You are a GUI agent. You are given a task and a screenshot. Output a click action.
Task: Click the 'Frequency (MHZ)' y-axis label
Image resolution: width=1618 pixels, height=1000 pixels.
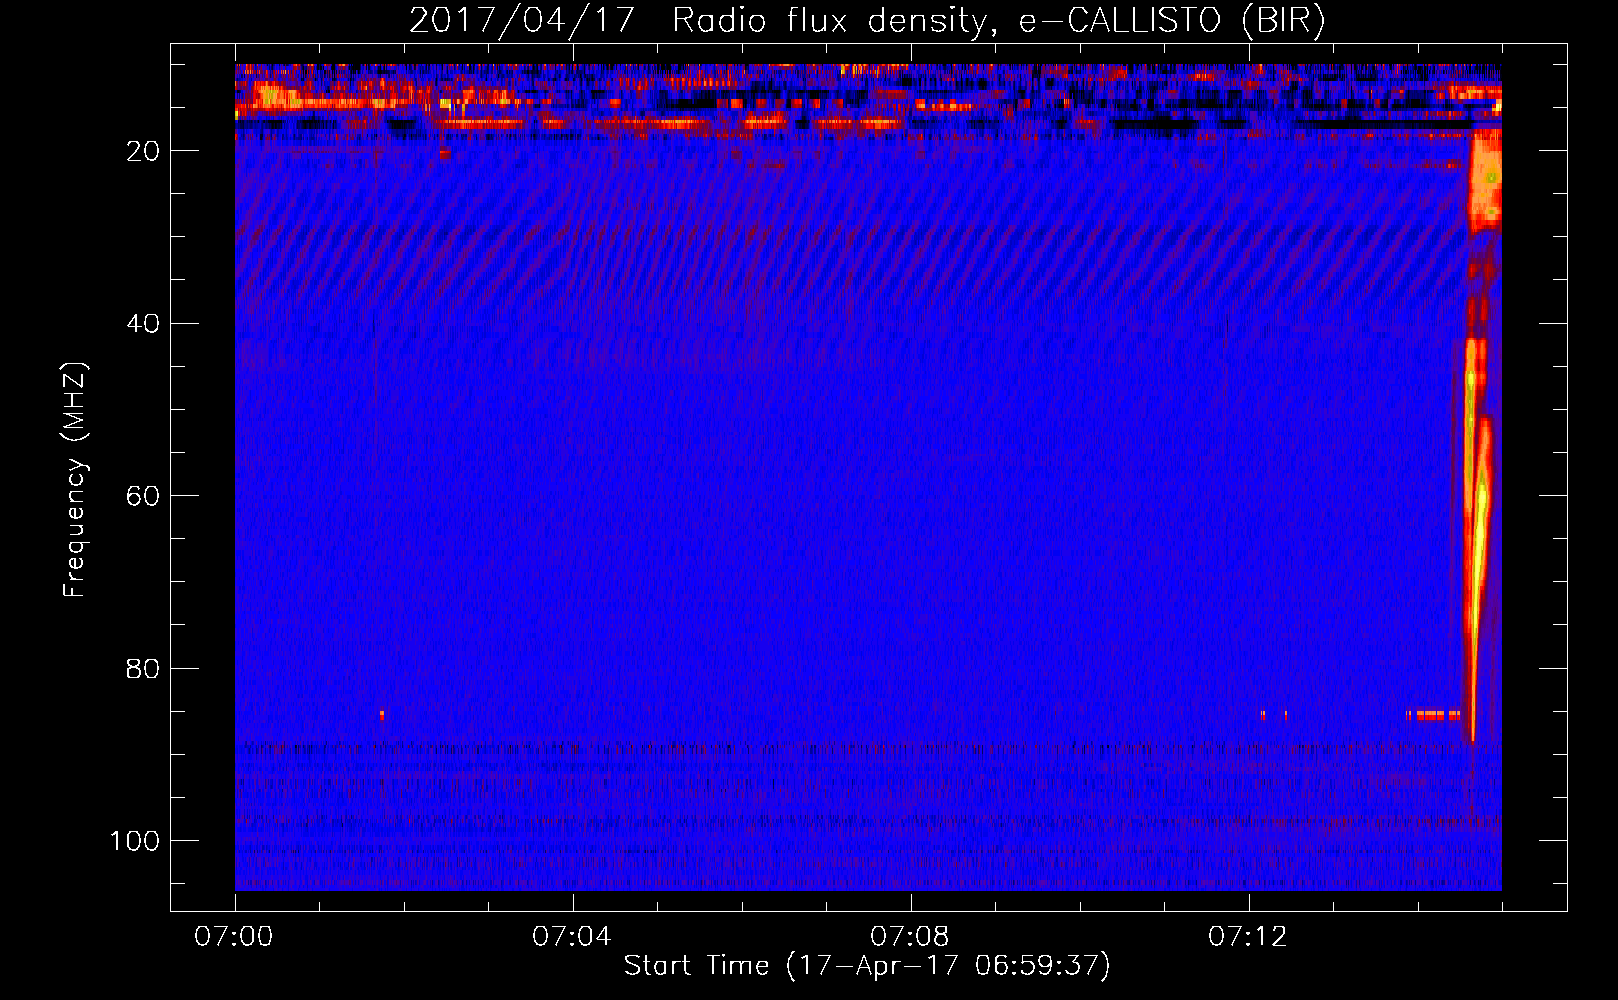(75, 480)
